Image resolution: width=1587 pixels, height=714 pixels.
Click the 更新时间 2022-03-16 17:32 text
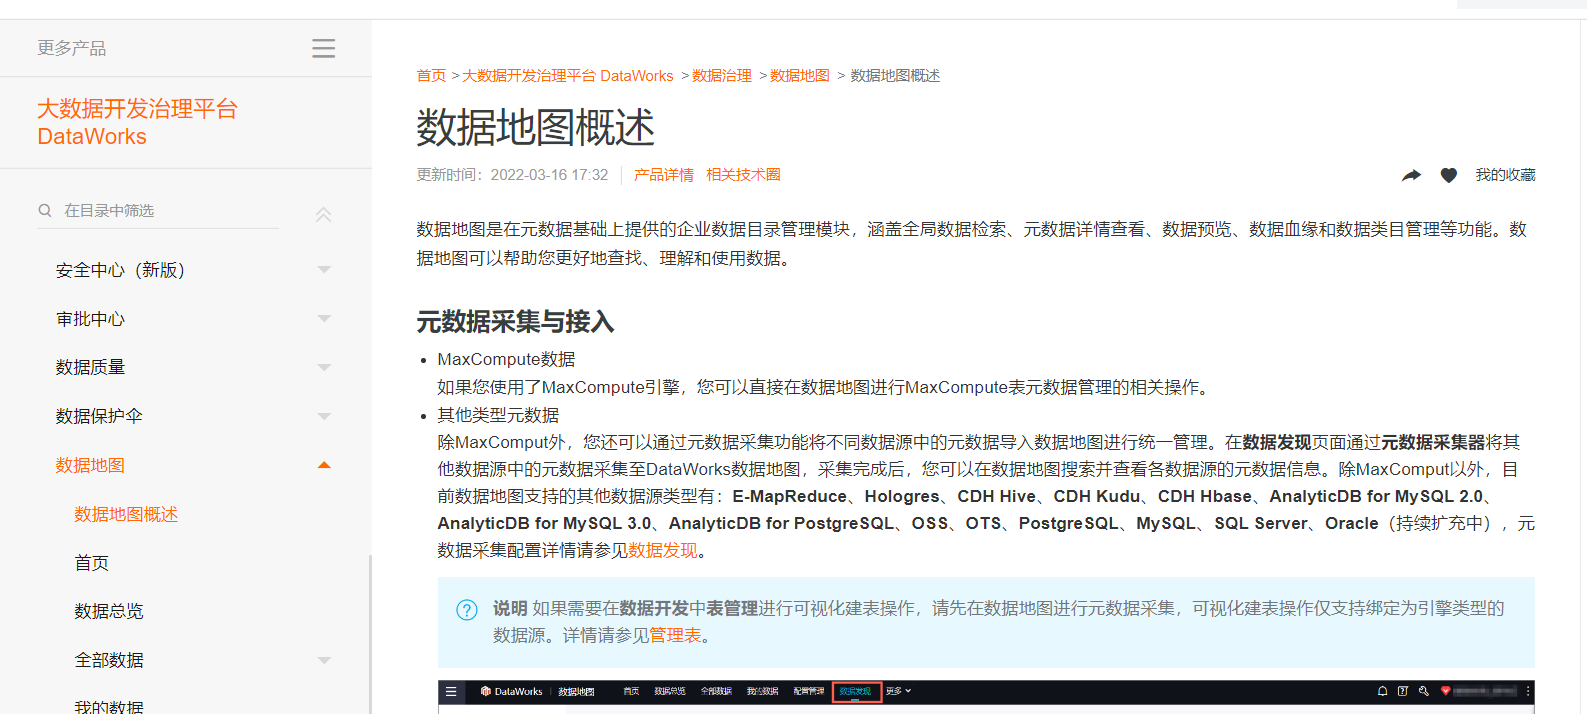pos(512,175)
